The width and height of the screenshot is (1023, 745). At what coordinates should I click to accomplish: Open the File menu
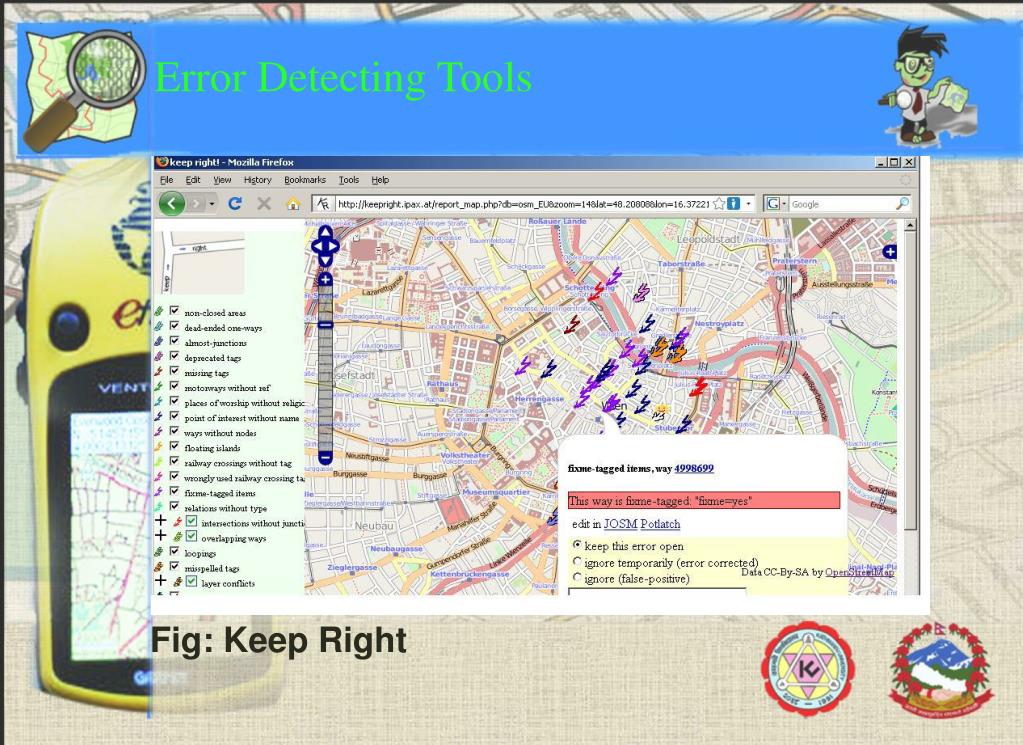click(167, 180)
